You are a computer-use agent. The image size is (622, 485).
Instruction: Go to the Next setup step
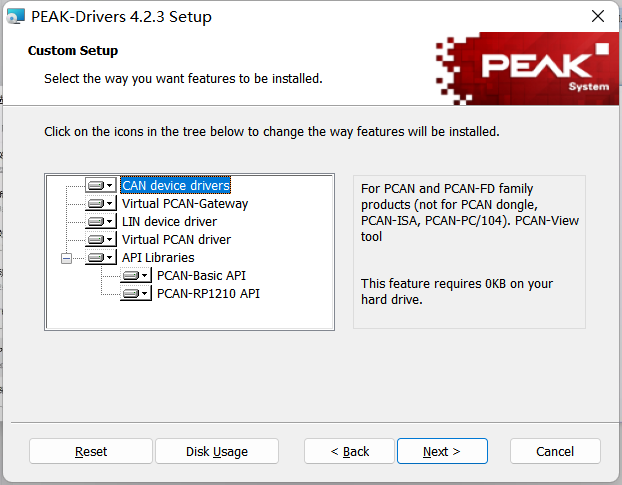[441, 451]
